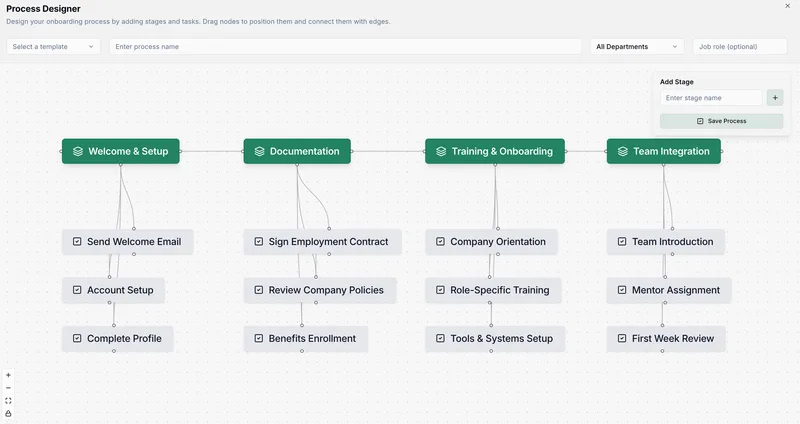Select the Role-Specific Training task
Screen dimensions: 800x424
(493, 290)
